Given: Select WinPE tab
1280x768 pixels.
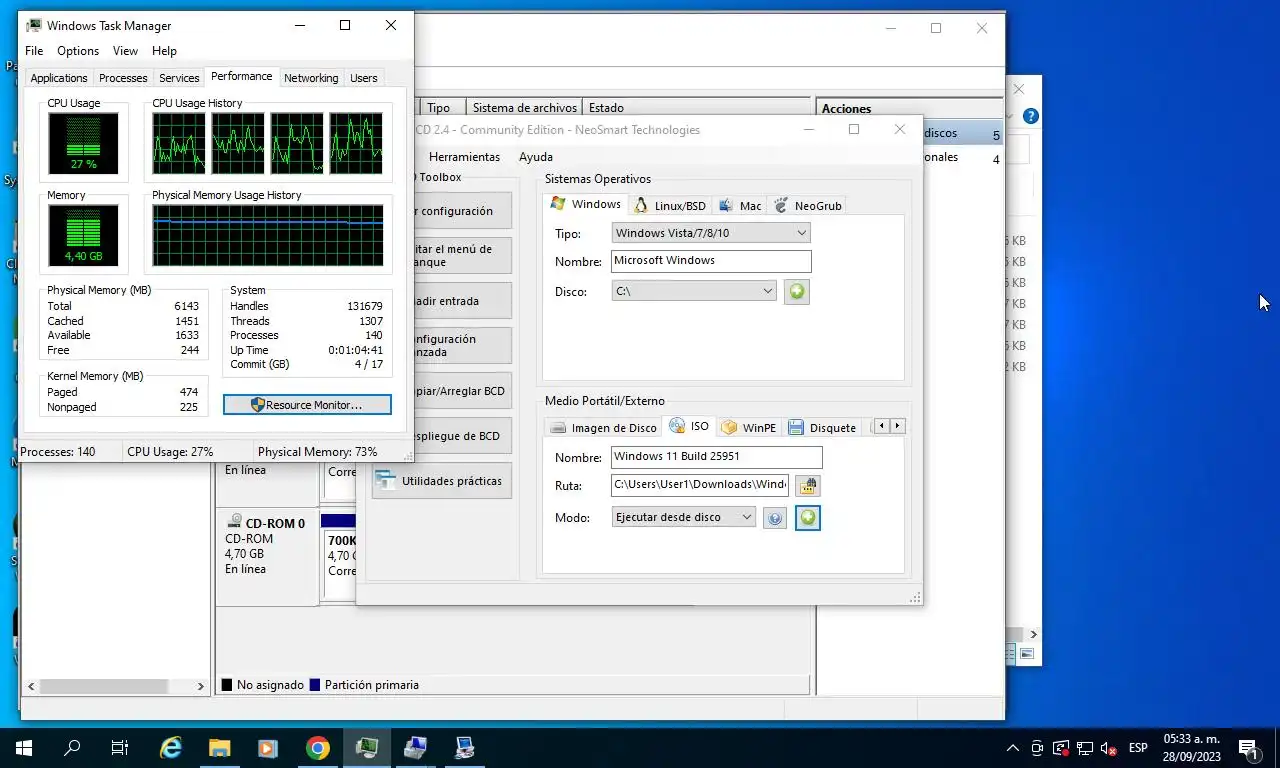Looking at the screenshot, I should pos(749,427).
